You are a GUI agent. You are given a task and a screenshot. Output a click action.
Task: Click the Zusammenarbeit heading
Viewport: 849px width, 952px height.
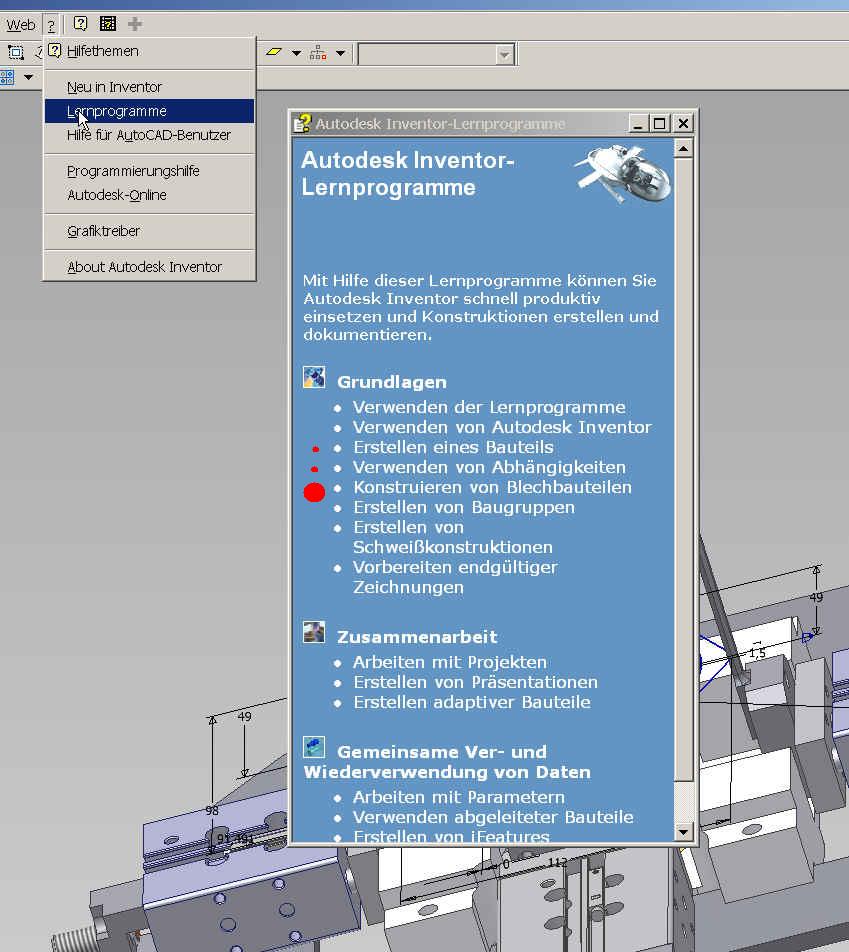(417, 637)
